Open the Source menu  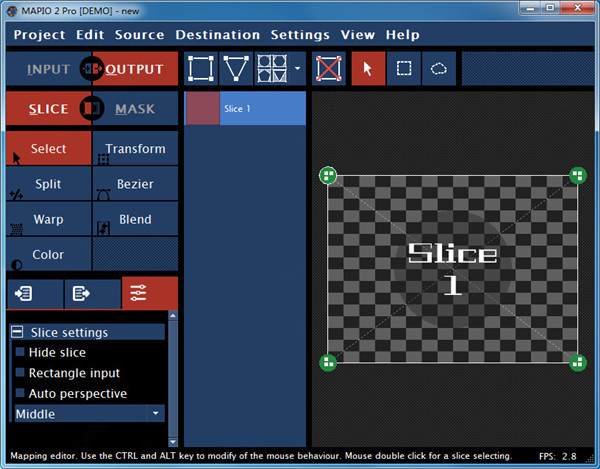point(139,35)
